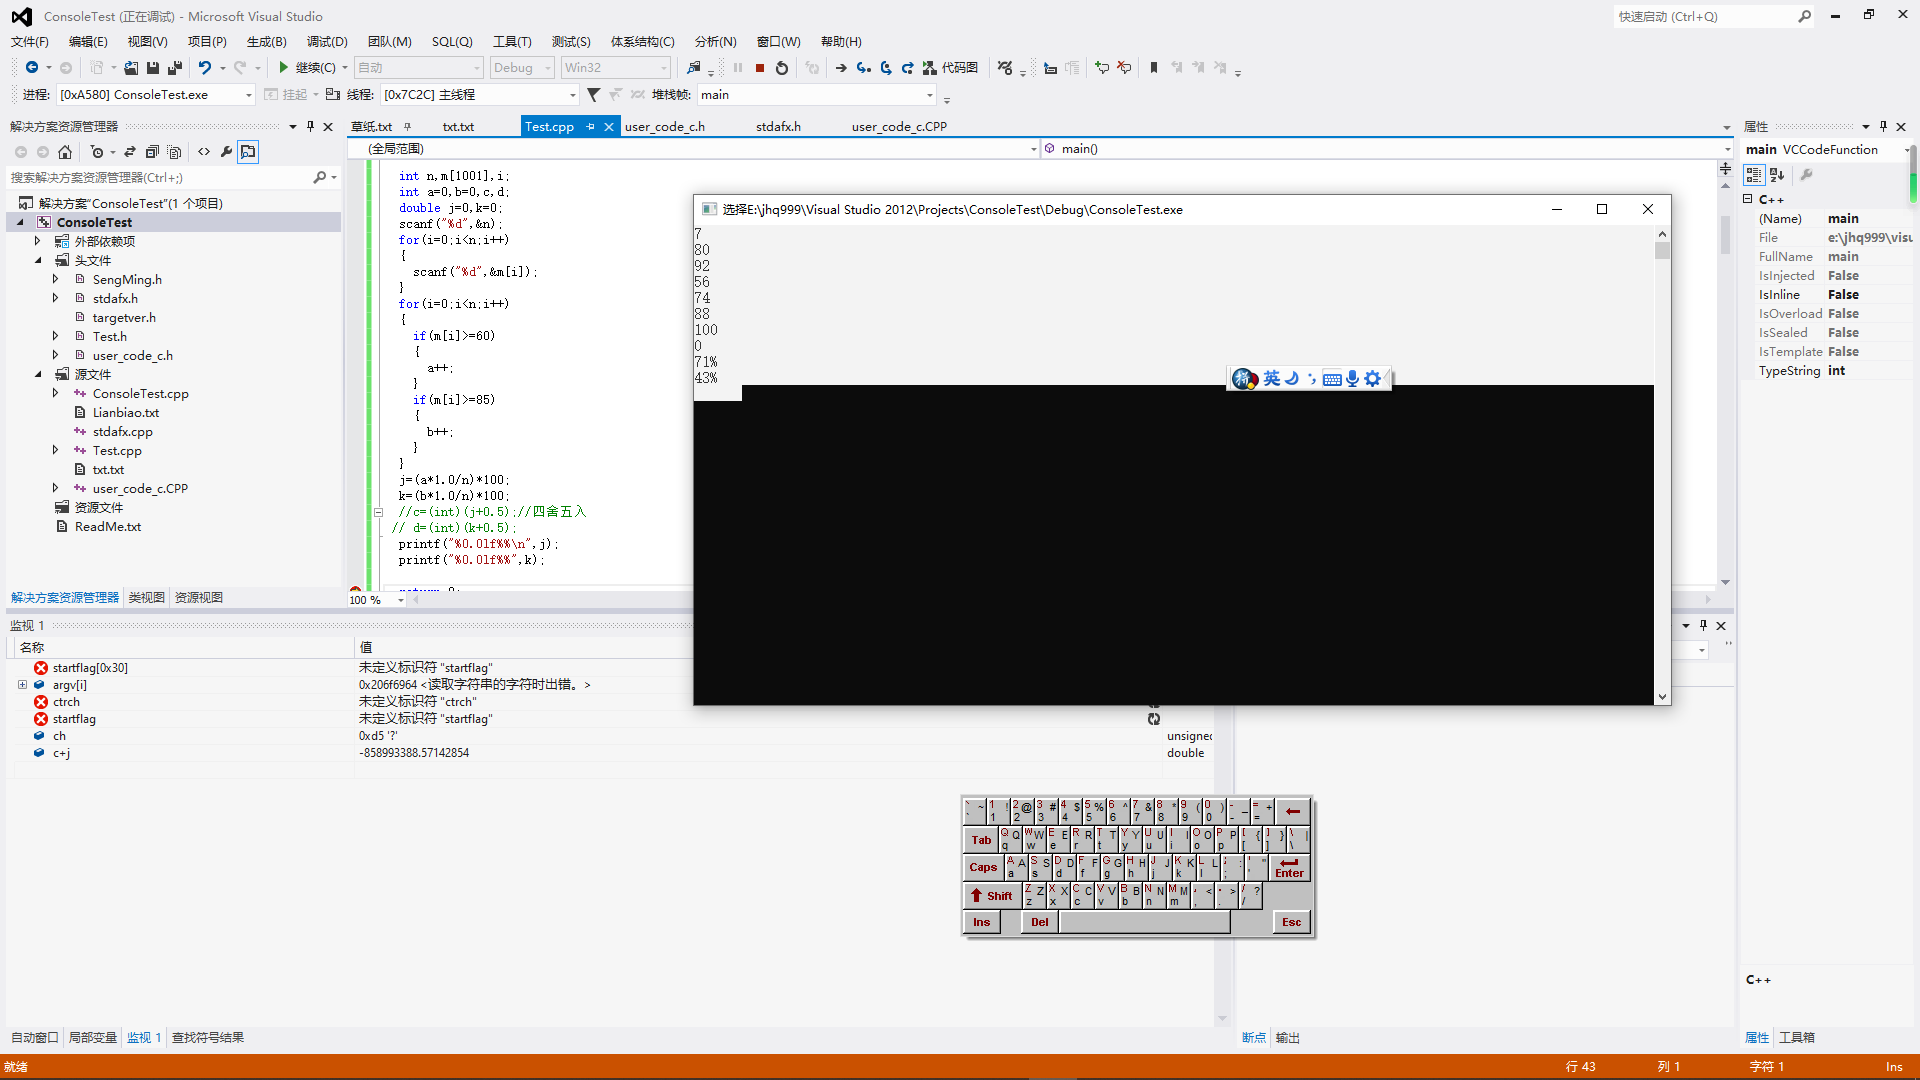Undo the last edit with Undo icon
The image size is (1920, 1080).
pyautogui.click(x=205, y=67)
